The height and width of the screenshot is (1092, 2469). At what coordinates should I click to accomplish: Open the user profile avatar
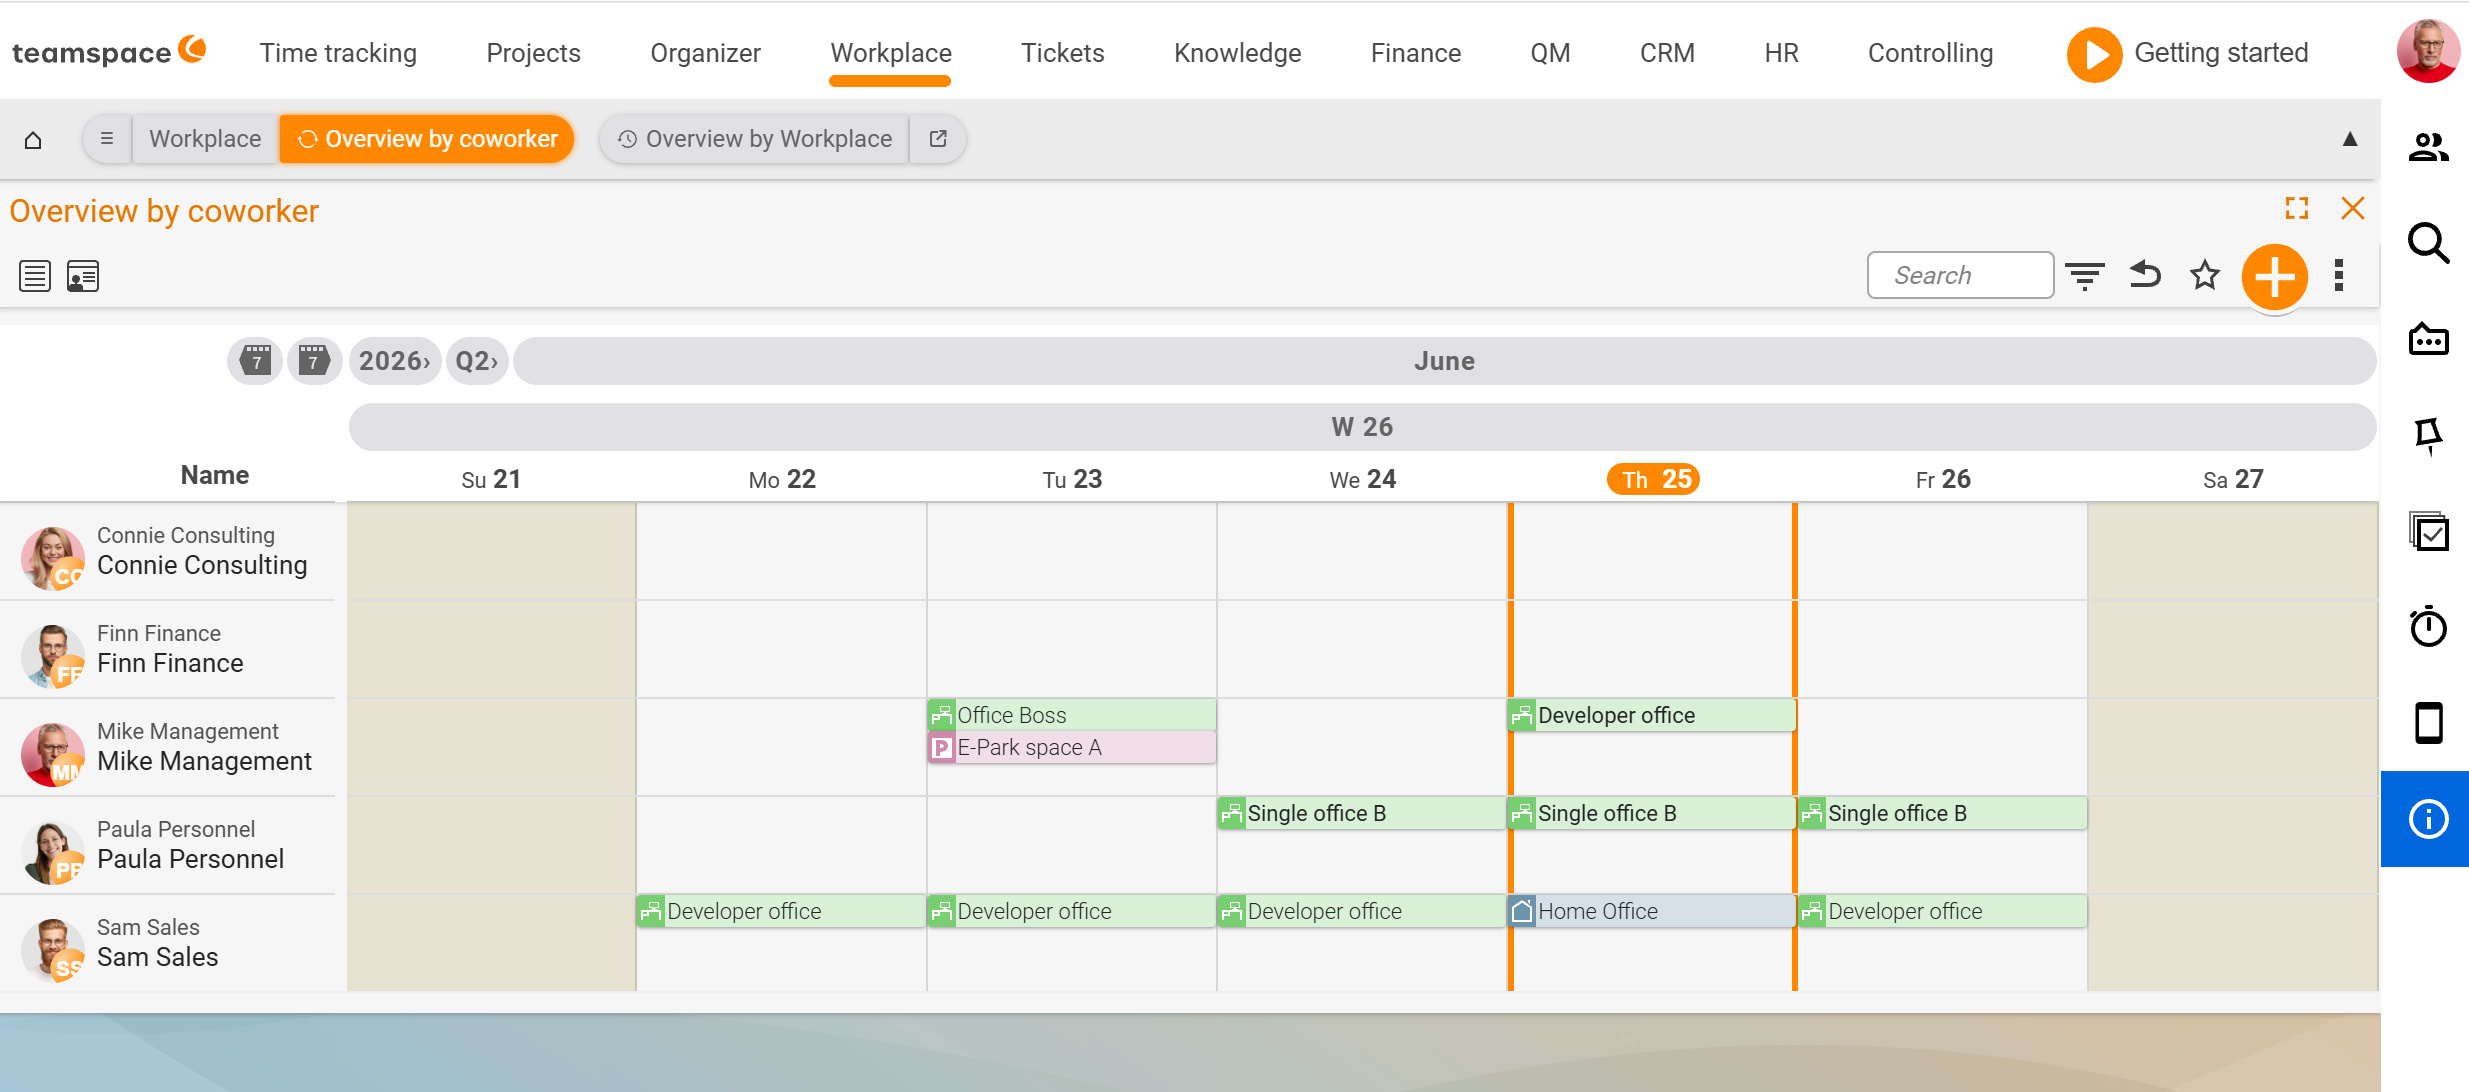tap(2427, 51)
